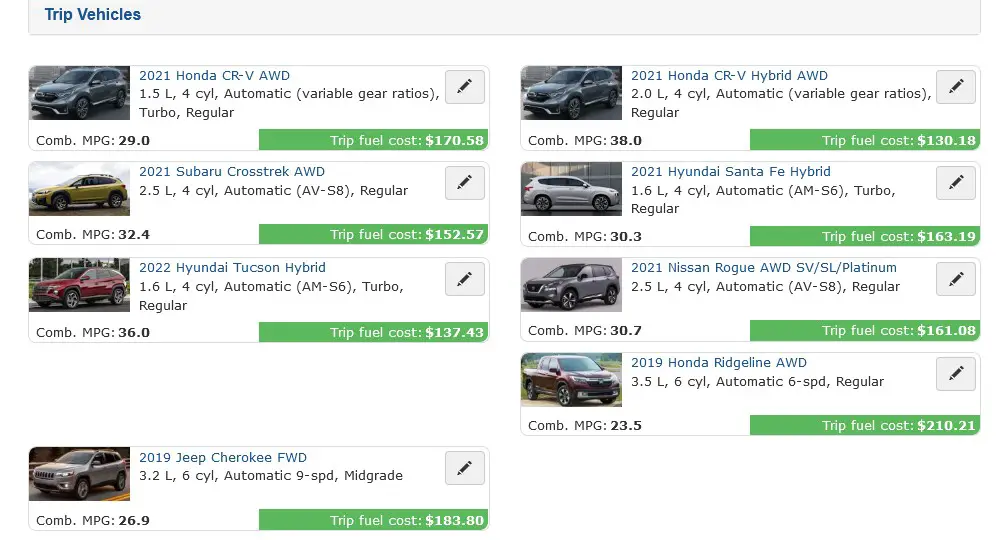999x540 pixels.
Task: Select the $210.21 trip fuel cost bar
Action: (x=865, y=425)
